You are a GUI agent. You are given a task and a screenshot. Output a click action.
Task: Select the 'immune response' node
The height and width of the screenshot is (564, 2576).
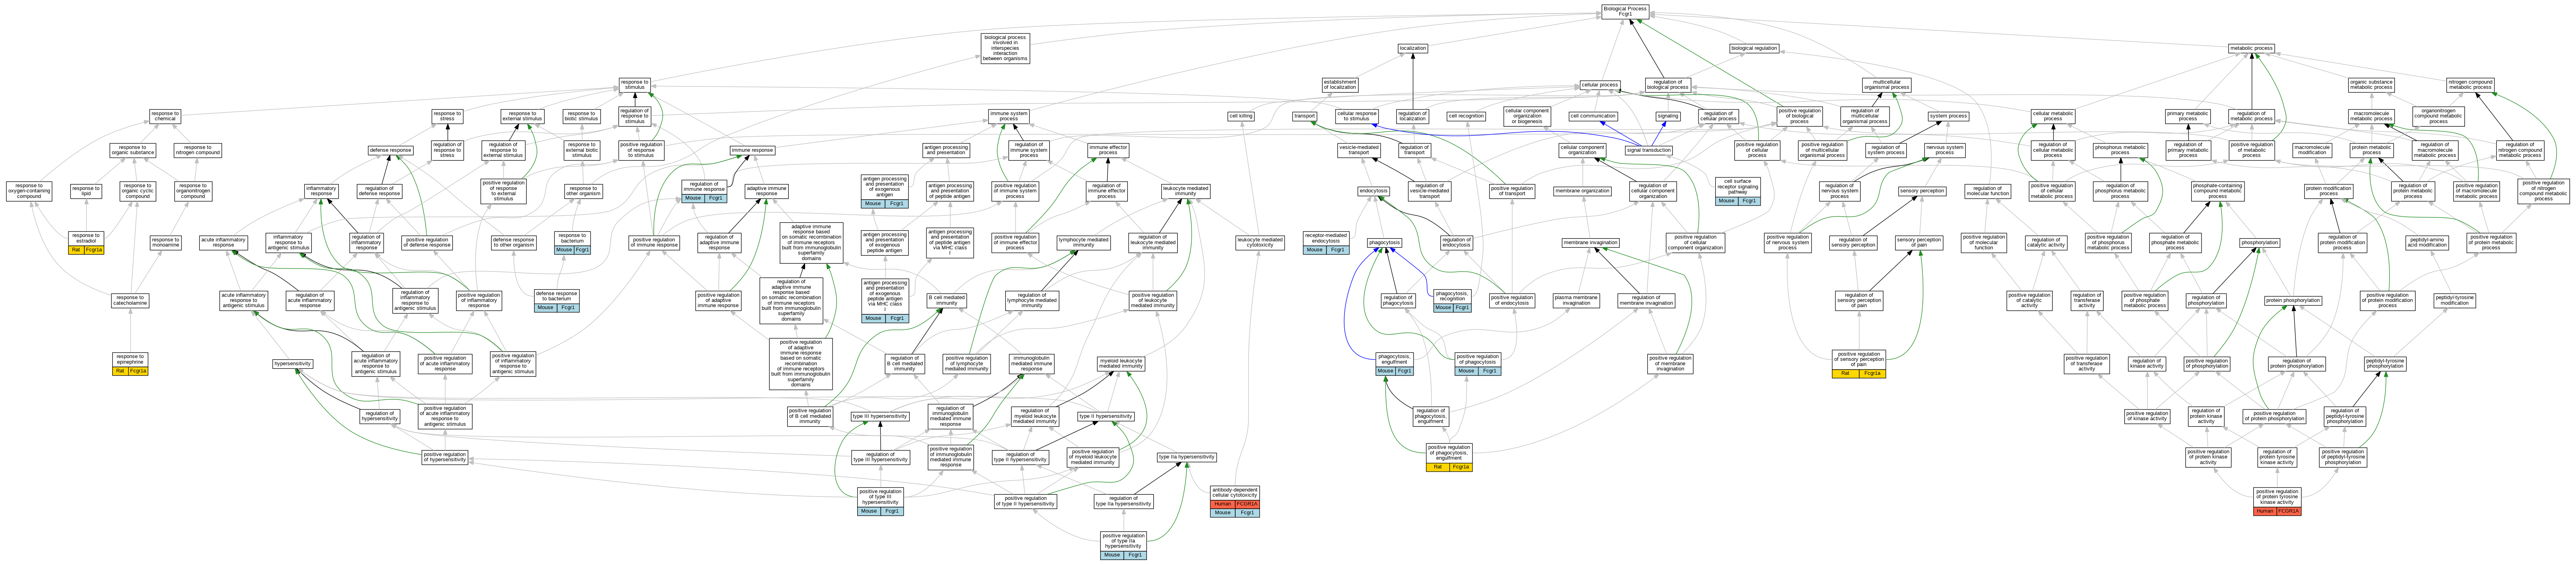[x=752, y=150]
